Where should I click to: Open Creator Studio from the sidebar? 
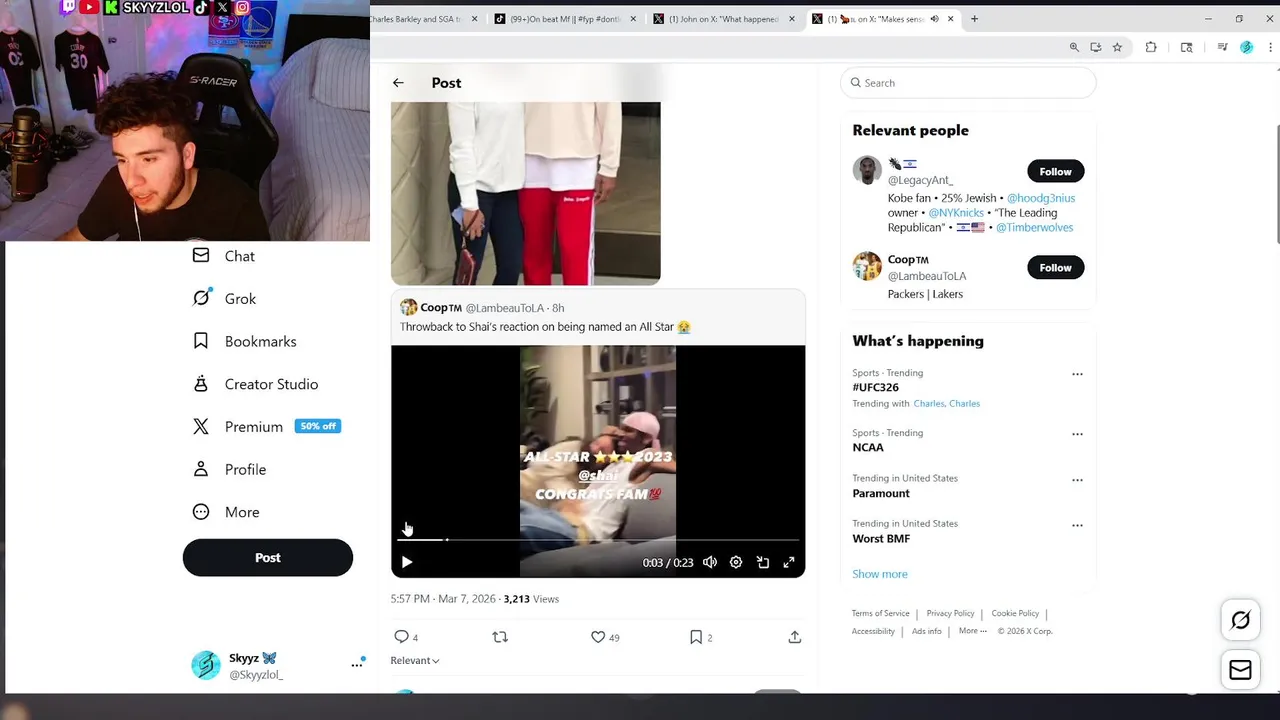click(255, 384)
